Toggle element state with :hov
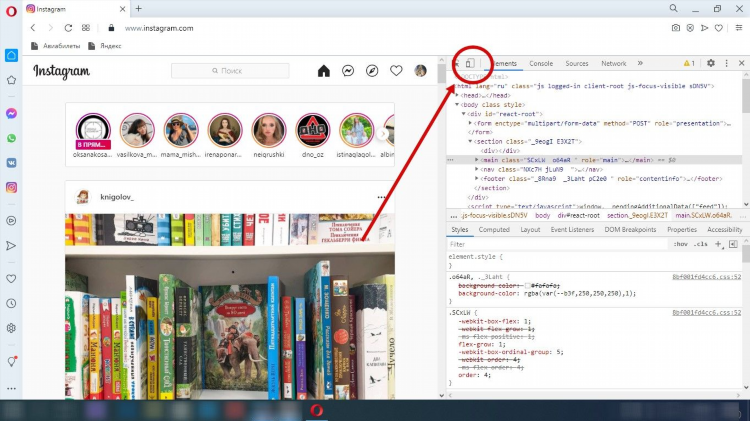Screen dimensions: 750x421 (681, 244)
